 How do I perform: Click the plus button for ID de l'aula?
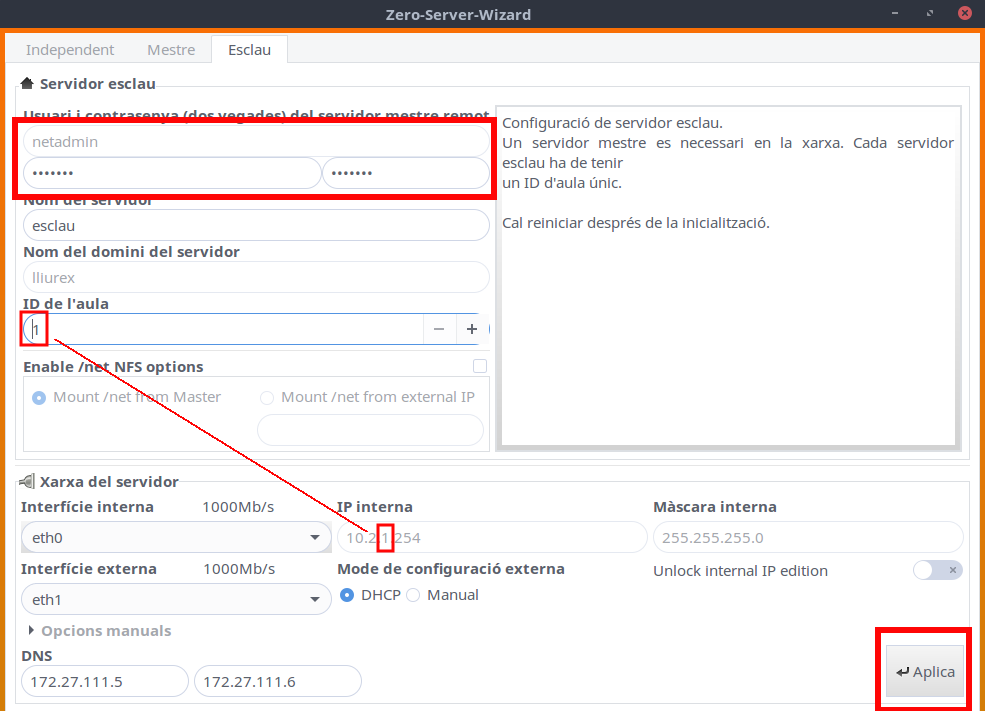pyautogui.click(x=471, y=329)
